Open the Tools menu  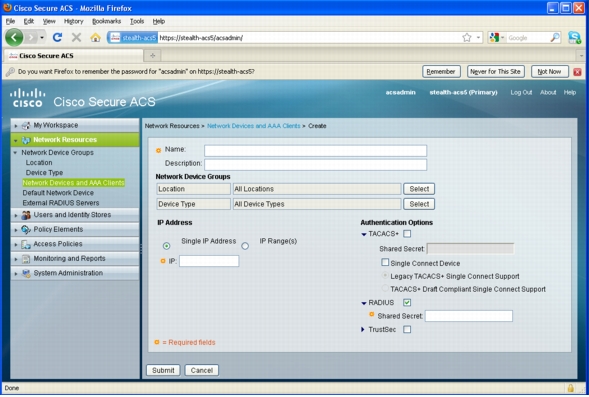137,21
